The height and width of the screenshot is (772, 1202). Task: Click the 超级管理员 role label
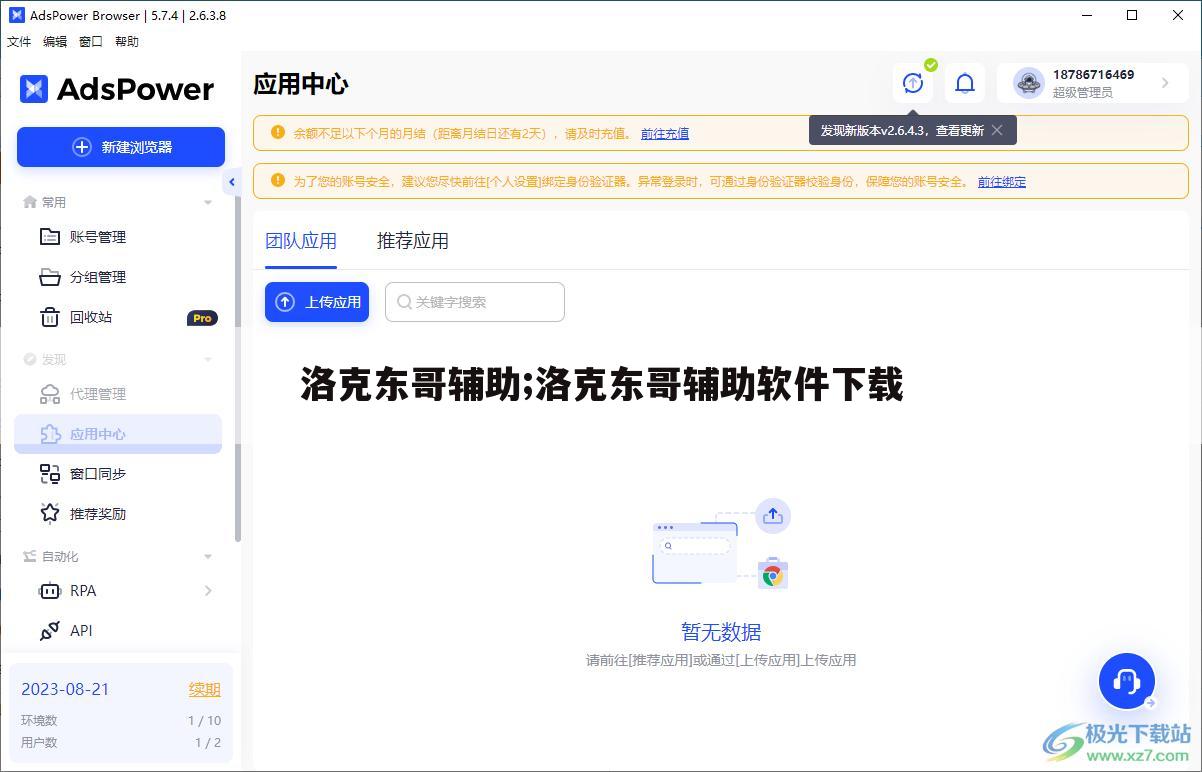pos(1082,93)
